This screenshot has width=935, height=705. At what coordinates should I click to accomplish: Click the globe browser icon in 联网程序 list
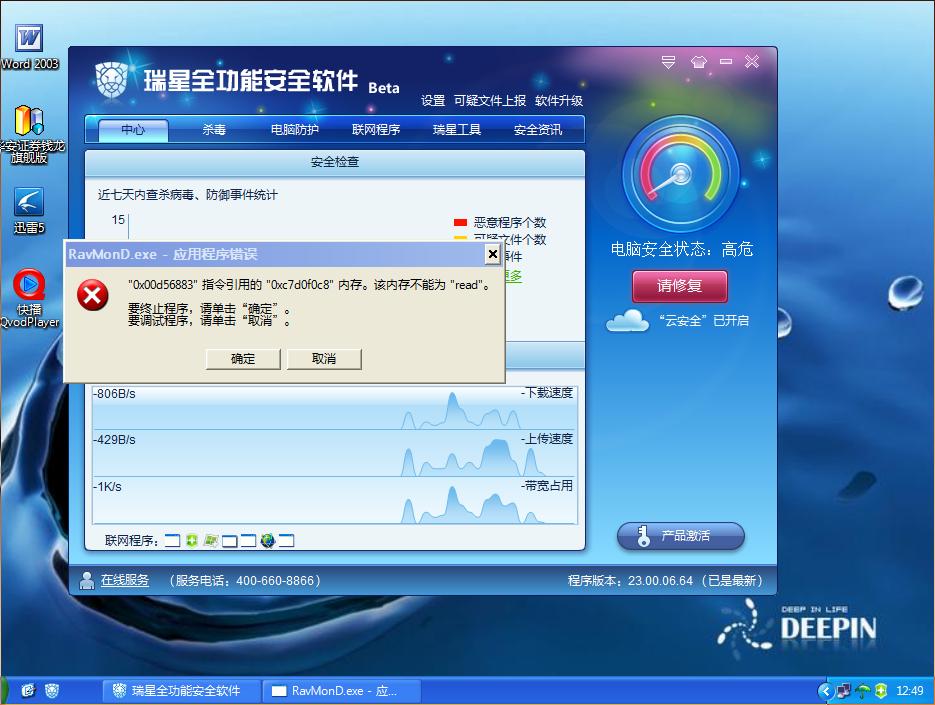[x=268, y=540]
